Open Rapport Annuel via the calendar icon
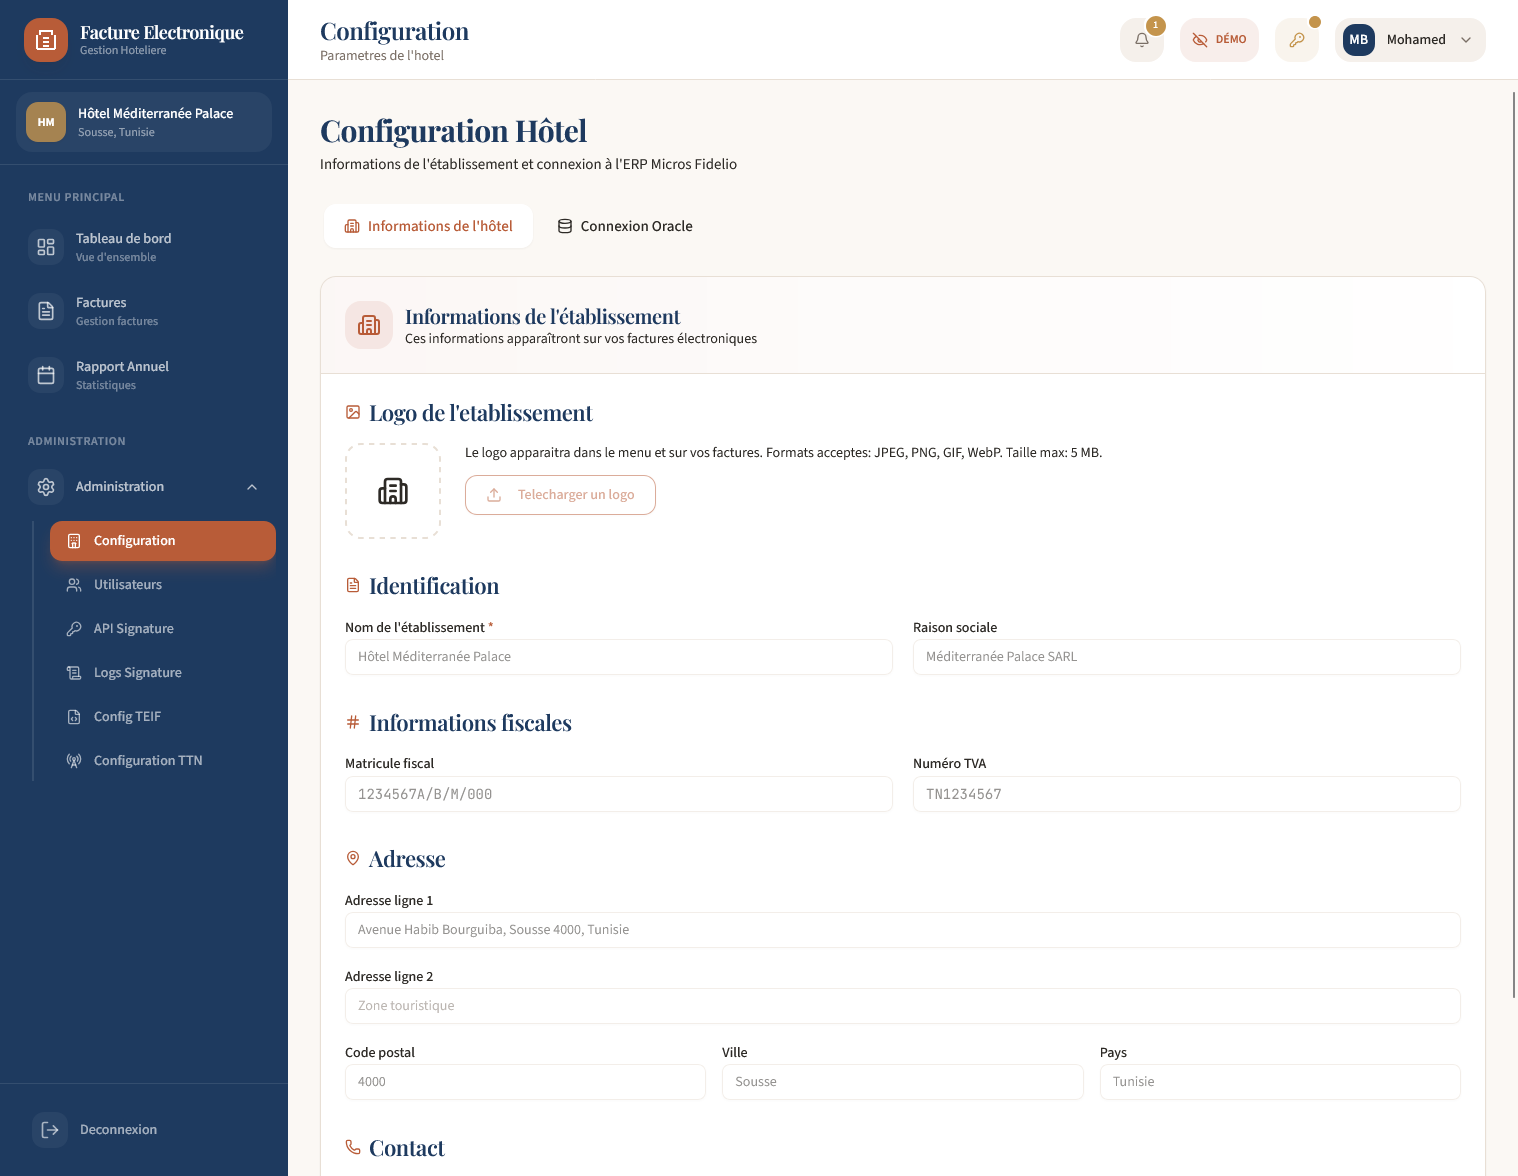Screen dimensions: 1518x1176 coord(45,374)
